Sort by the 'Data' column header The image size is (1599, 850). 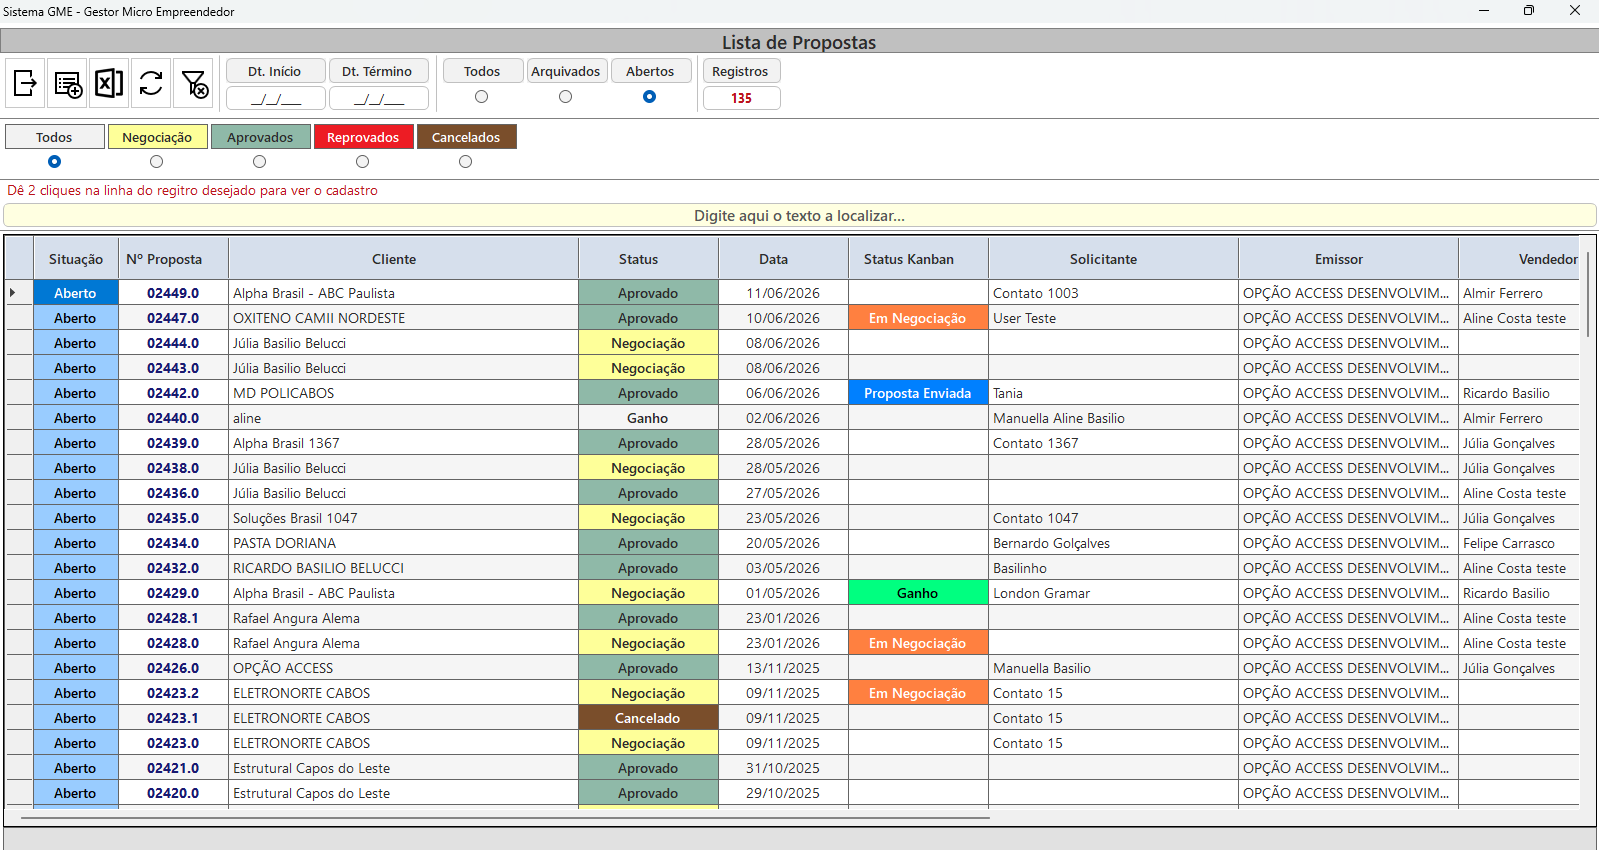pos(783,259)
